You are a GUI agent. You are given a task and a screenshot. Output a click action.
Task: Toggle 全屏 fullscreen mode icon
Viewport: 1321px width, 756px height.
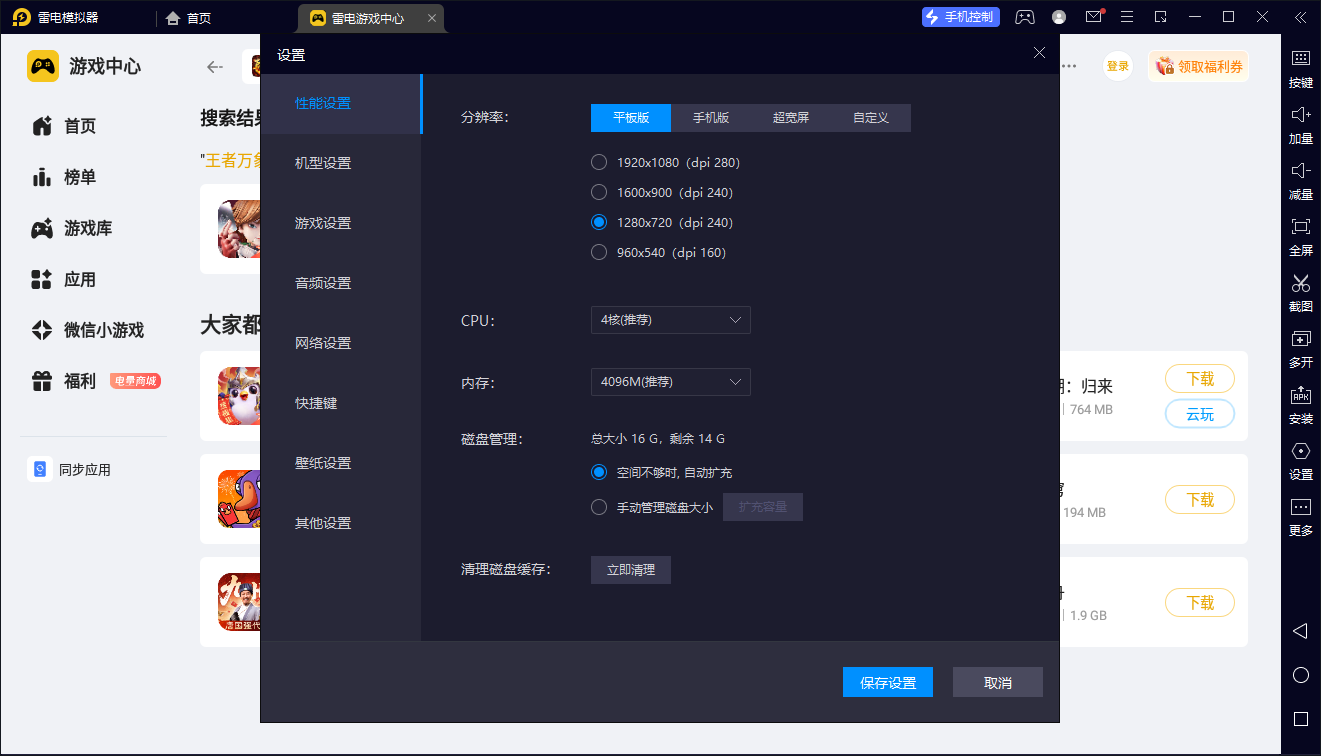click(x=1300, y=228)
